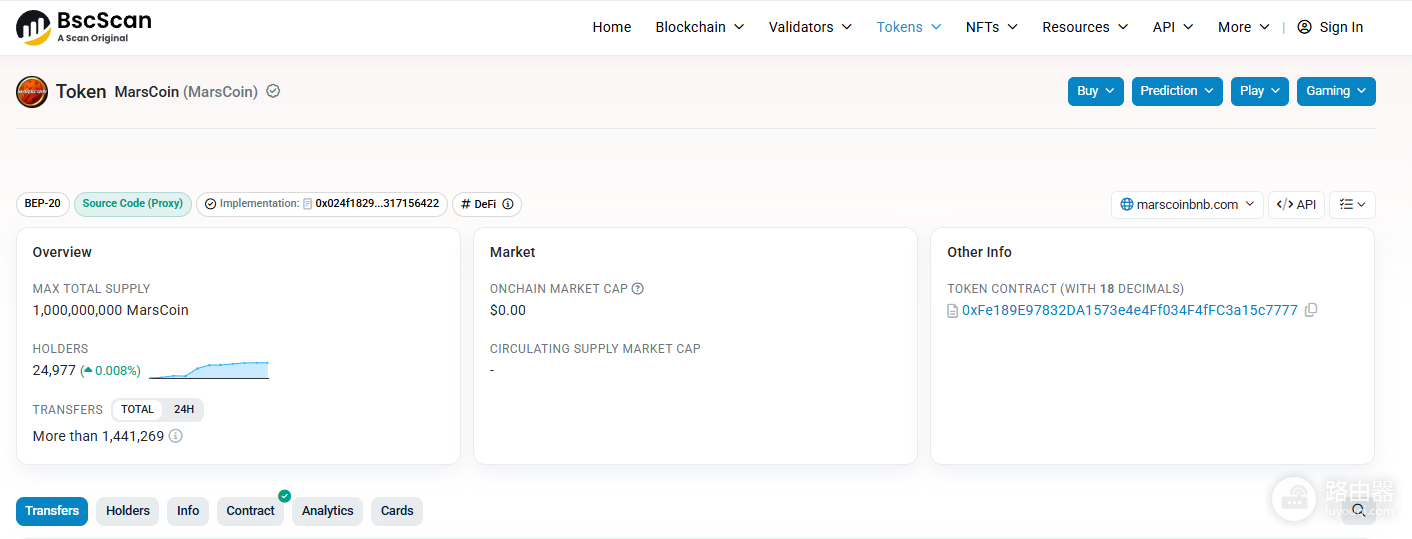Click the search icon at bottom right

[x=1359, y=510]
